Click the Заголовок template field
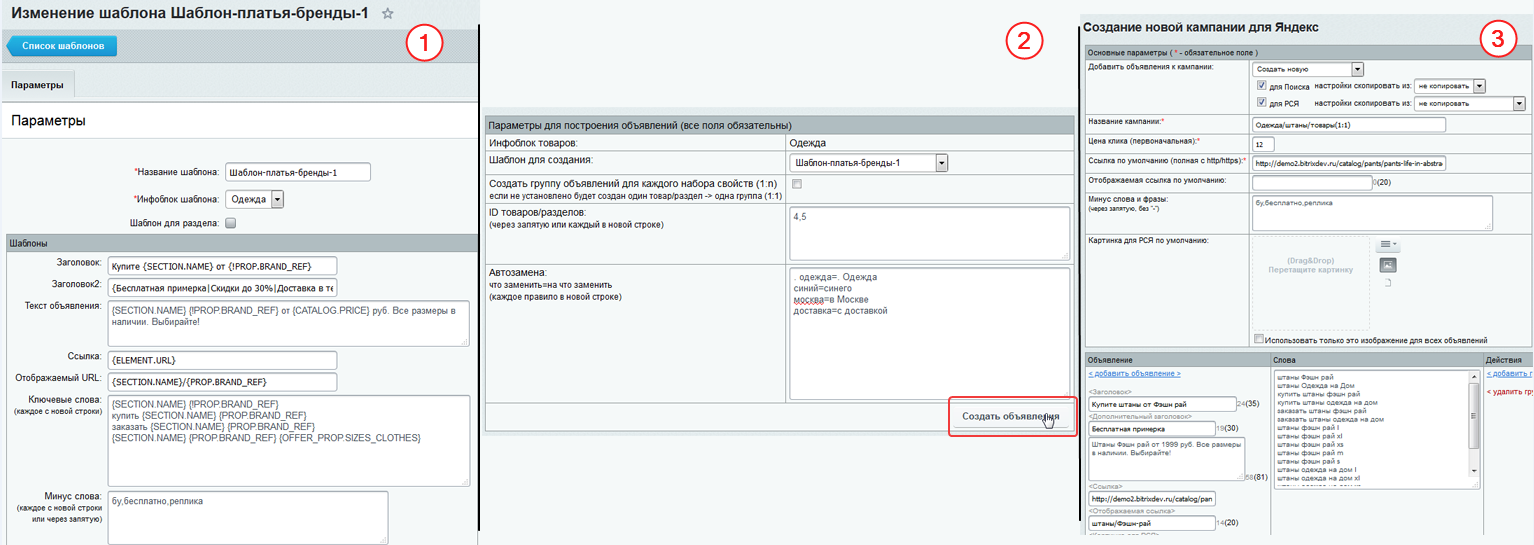 [224, 265]
